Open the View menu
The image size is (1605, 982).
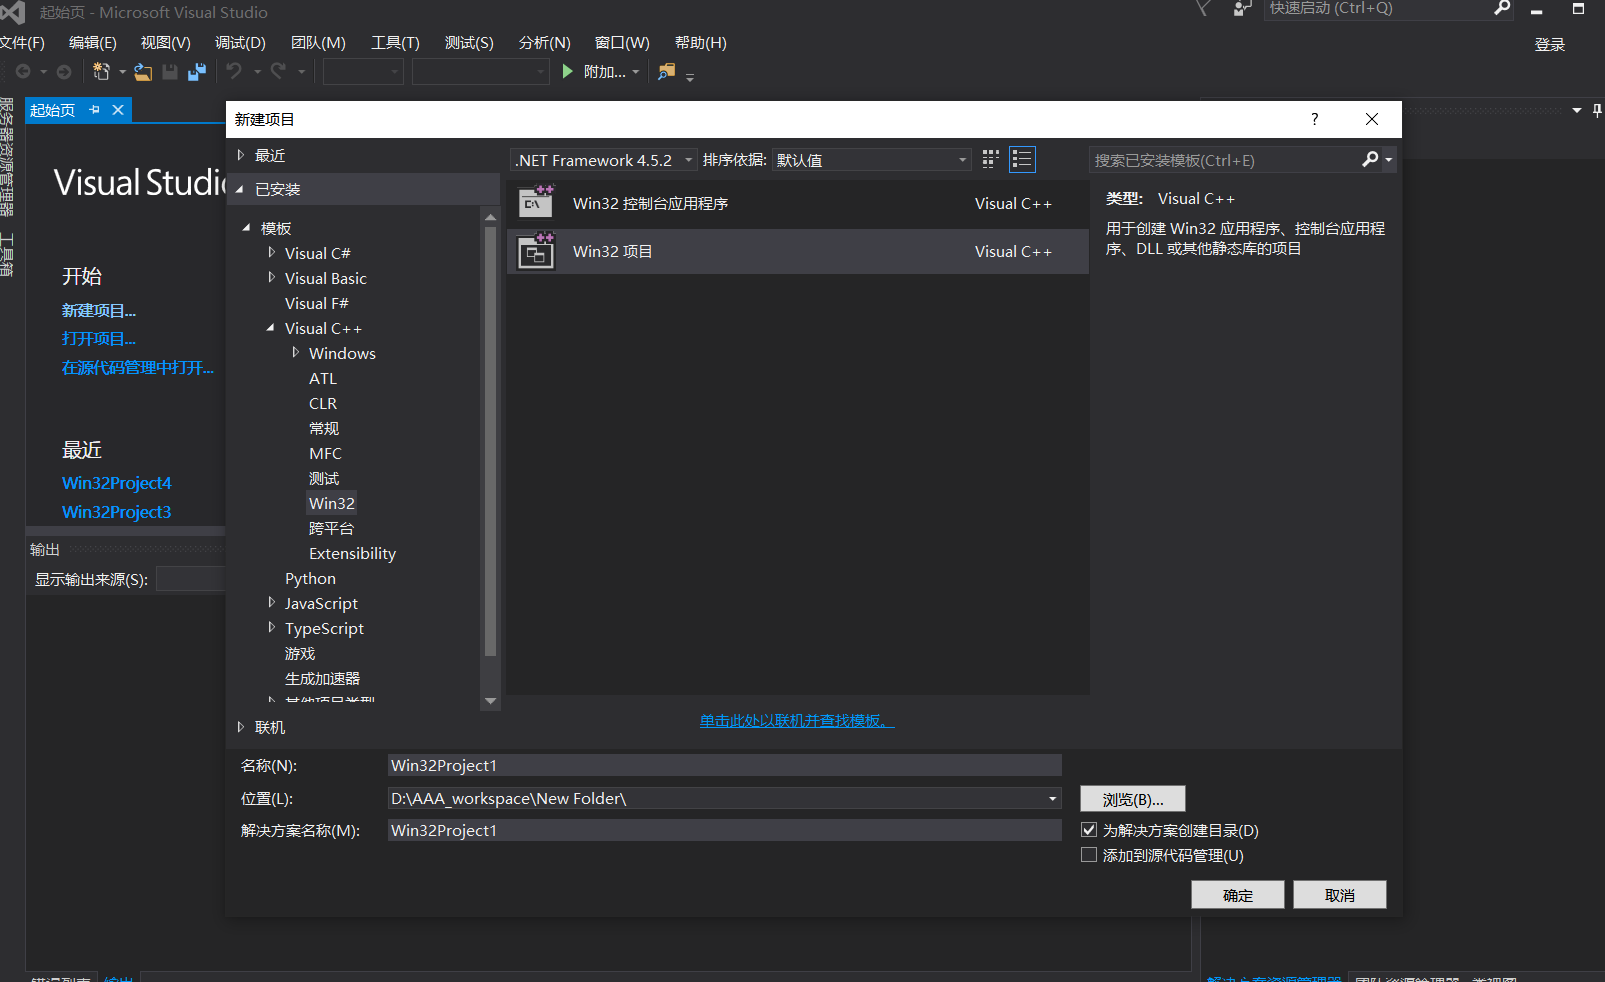point(166,43)
